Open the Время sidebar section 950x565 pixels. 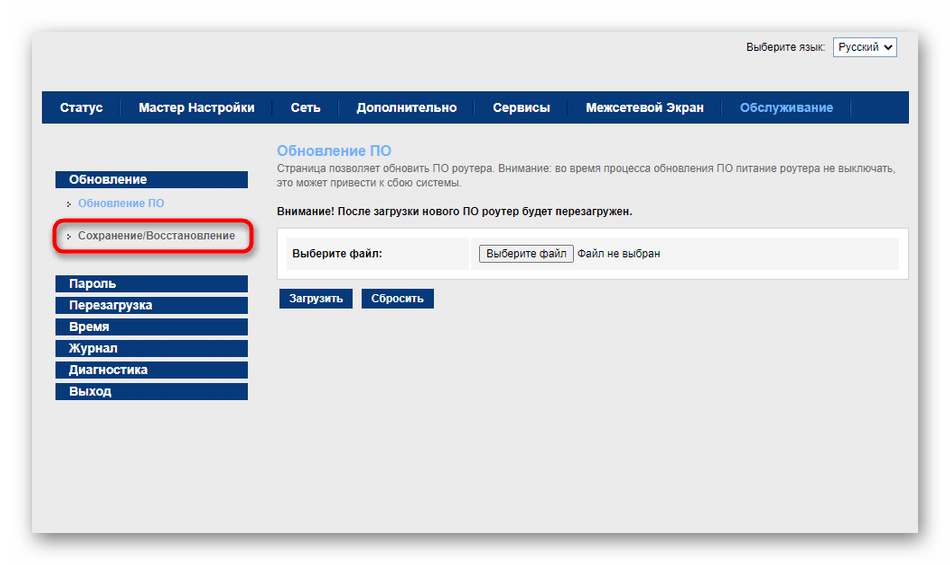(x=151, y=327)
